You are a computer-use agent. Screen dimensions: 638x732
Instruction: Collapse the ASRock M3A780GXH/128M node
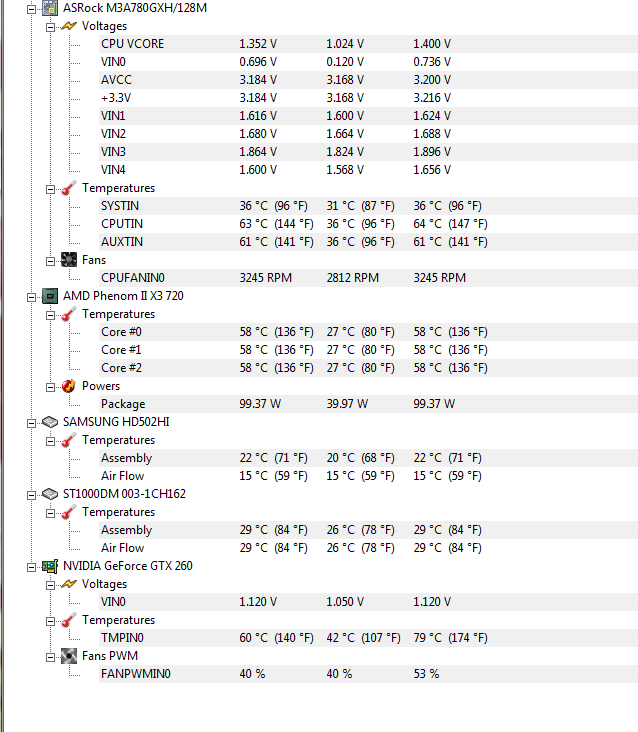[32, 8]
